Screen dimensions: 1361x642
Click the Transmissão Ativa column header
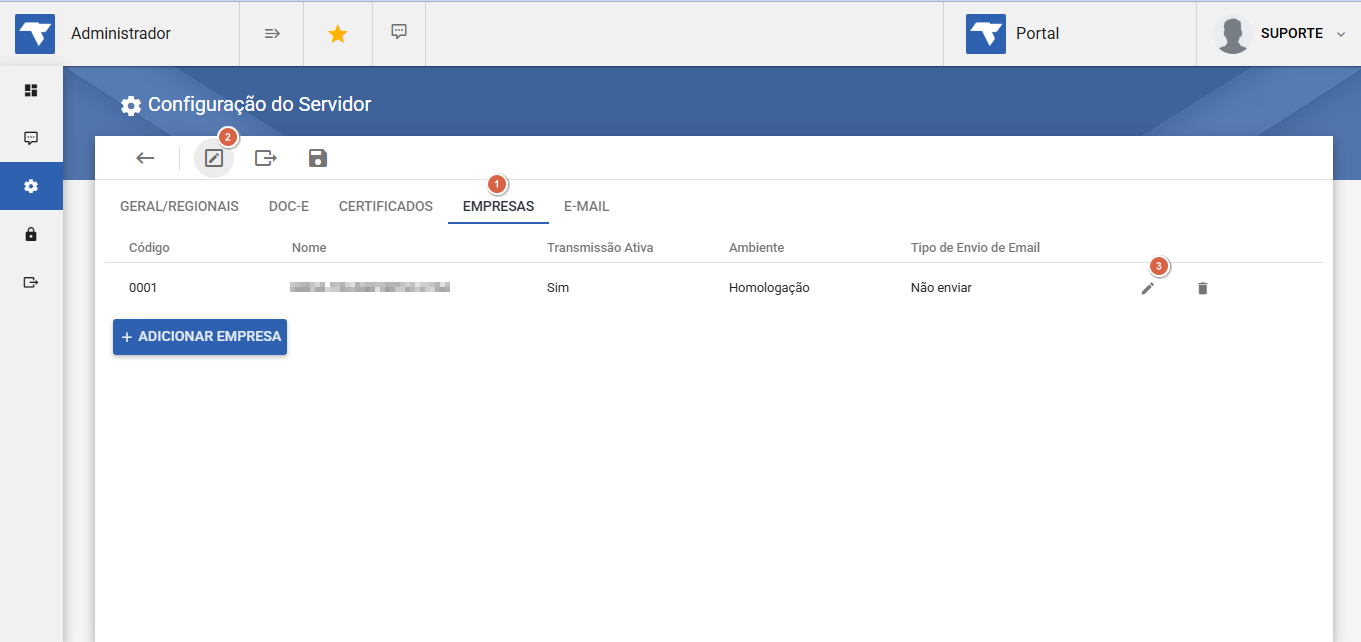(x=600, y=247)
